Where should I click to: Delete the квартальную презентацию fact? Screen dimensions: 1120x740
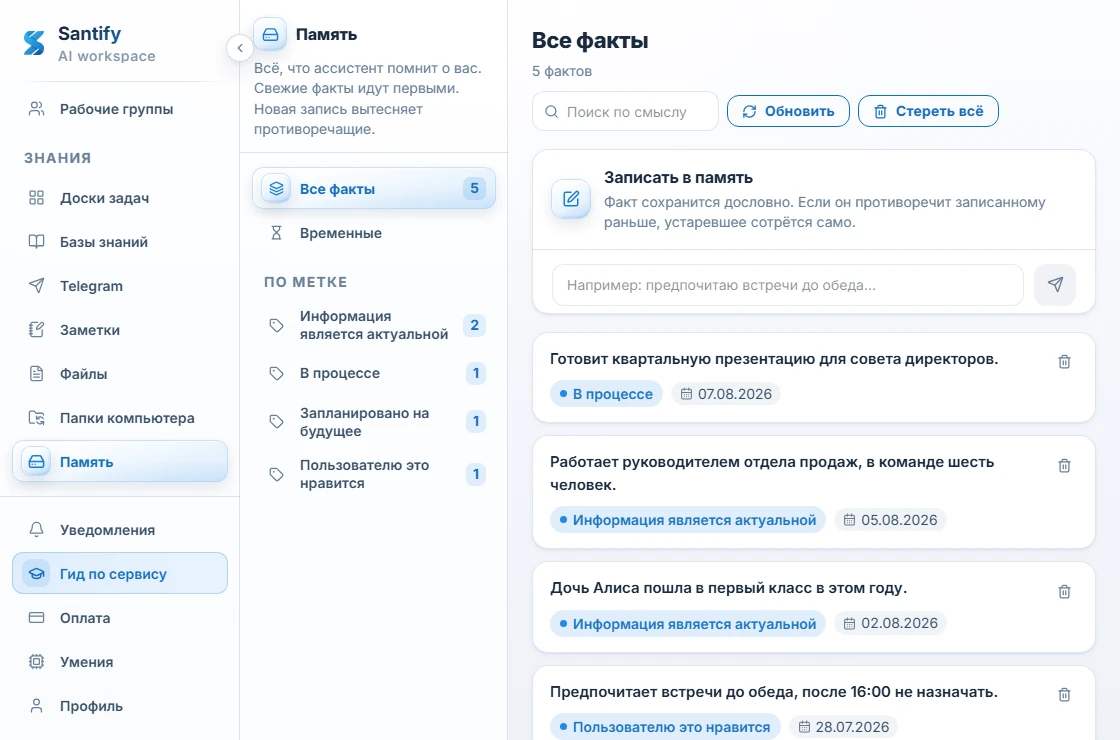1064,362
